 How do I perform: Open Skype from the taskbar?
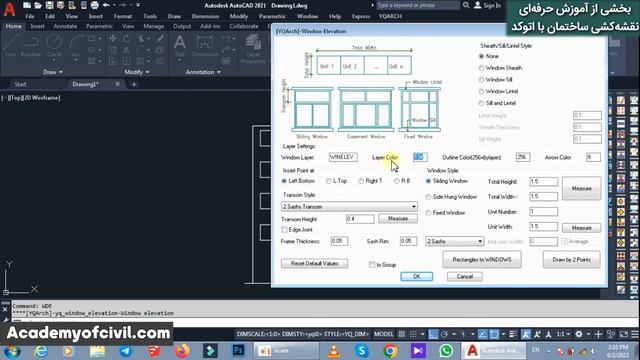(x=362, y=351)
